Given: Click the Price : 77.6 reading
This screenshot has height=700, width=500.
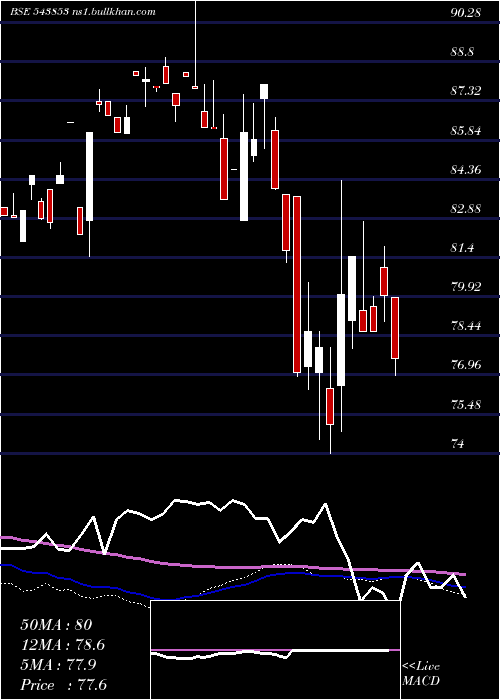Looking at the screenshot, I should [63, 685].
